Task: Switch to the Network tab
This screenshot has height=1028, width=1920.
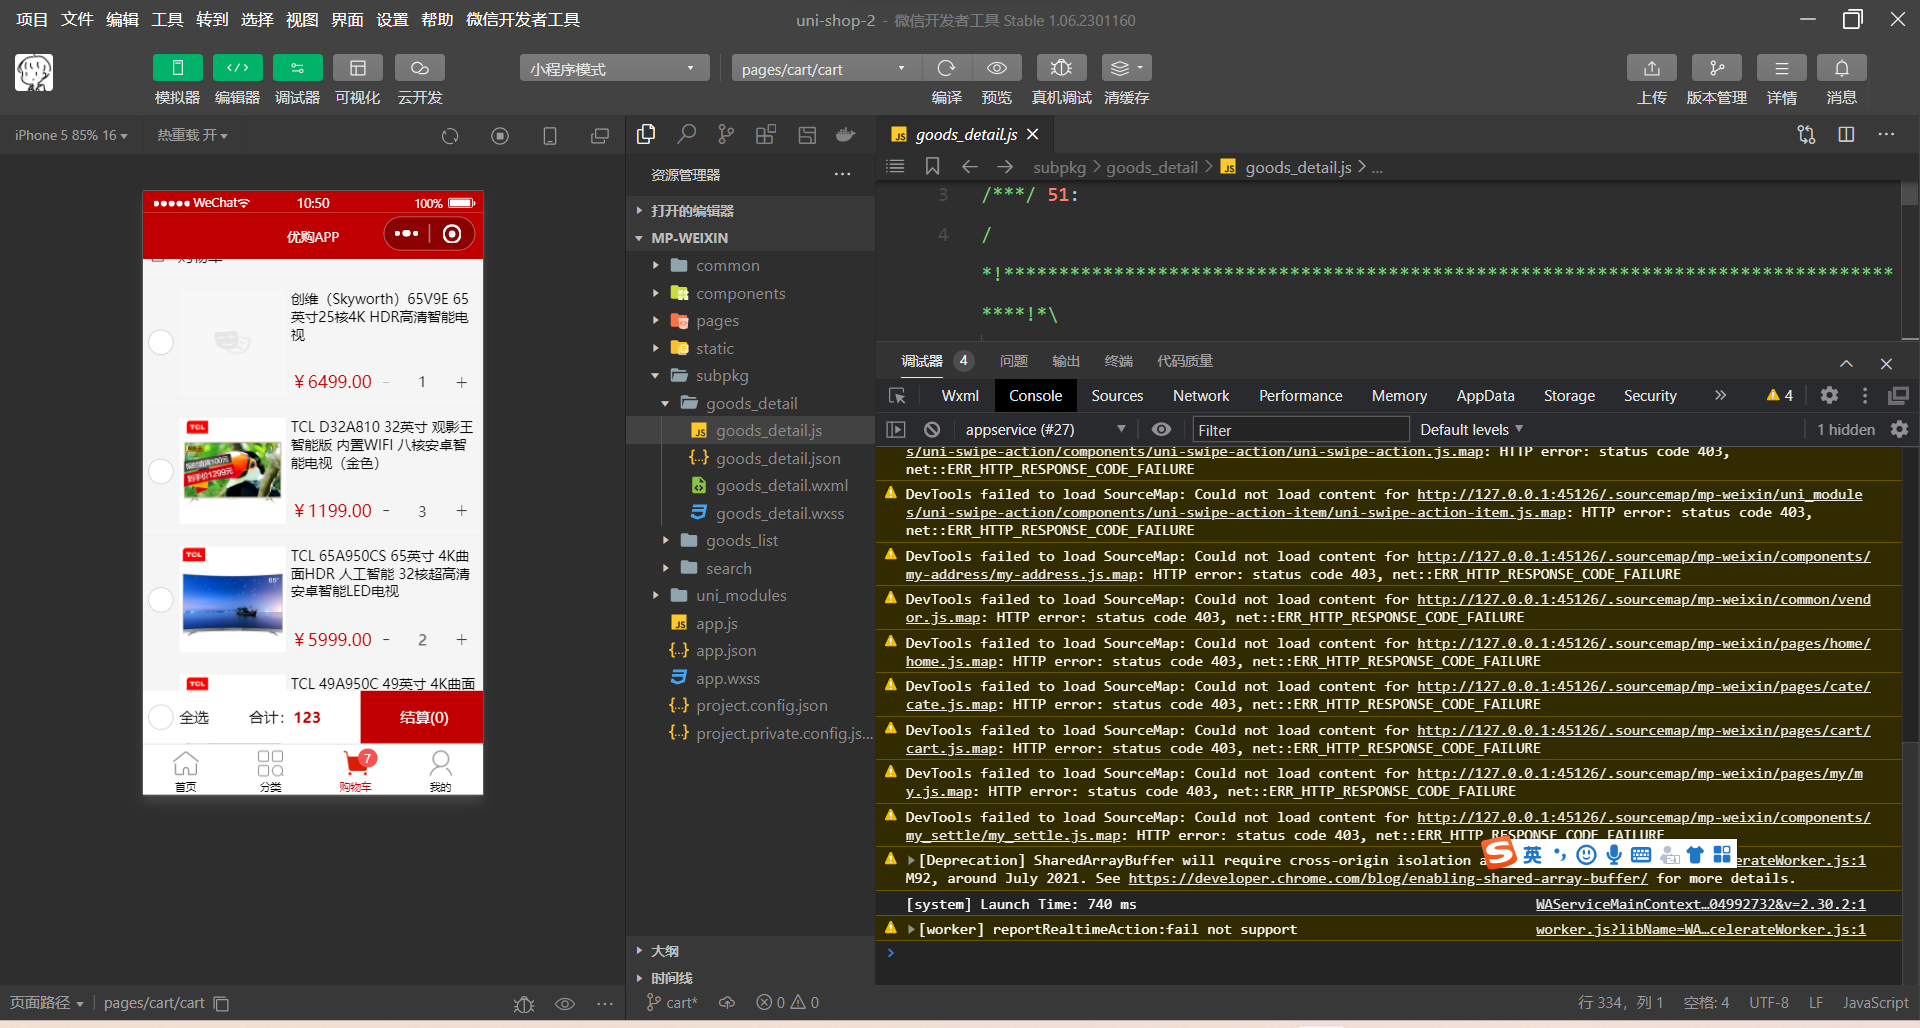Action: (1201, 396)
